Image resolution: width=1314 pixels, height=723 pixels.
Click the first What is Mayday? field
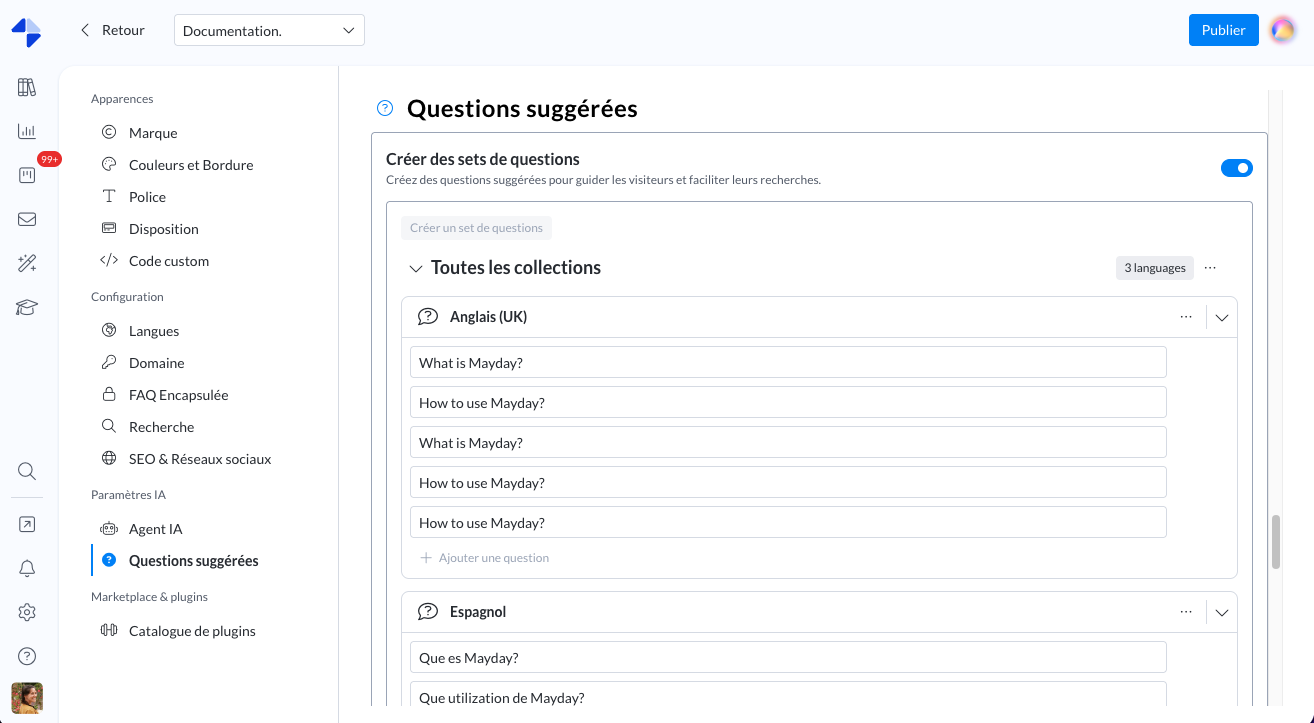coord(787,363)
